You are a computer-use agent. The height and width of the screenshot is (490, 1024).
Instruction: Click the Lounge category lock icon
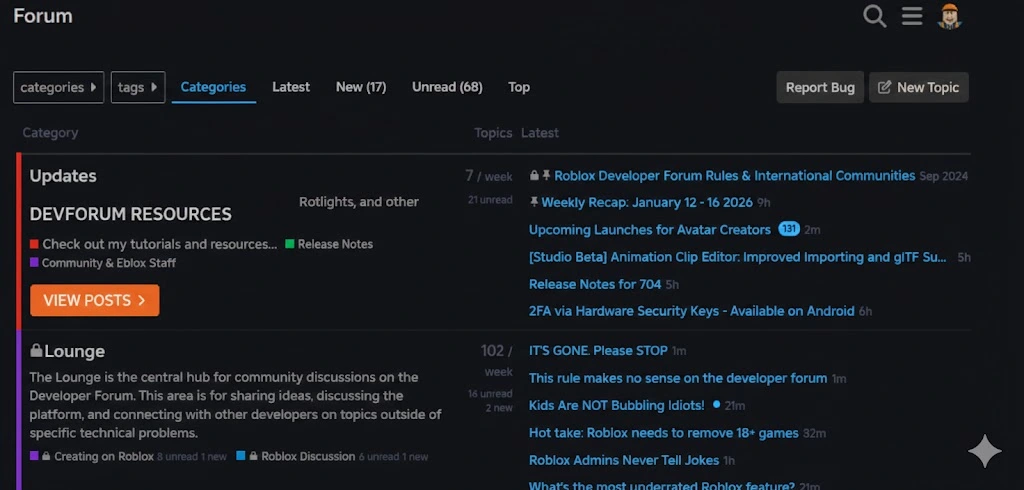(36, 351)
